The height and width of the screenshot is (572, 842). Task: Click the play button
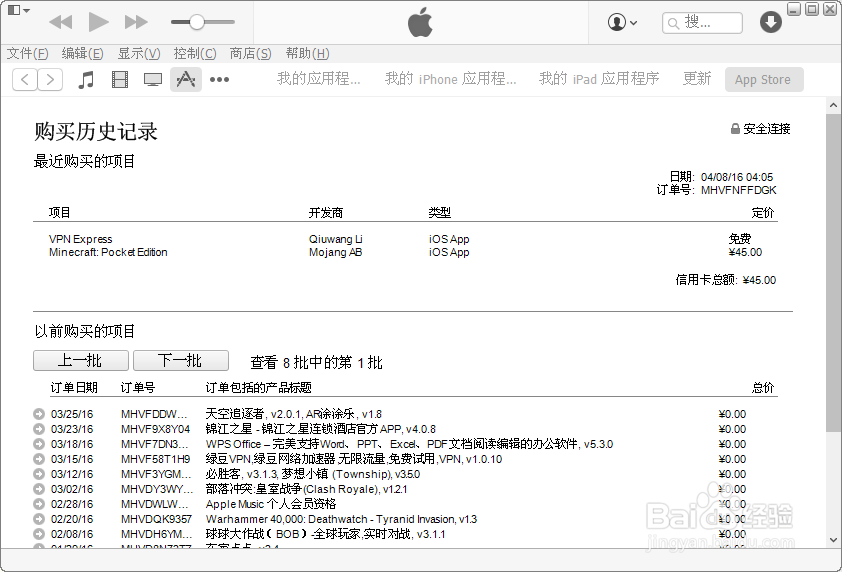[x=99, y=22]
